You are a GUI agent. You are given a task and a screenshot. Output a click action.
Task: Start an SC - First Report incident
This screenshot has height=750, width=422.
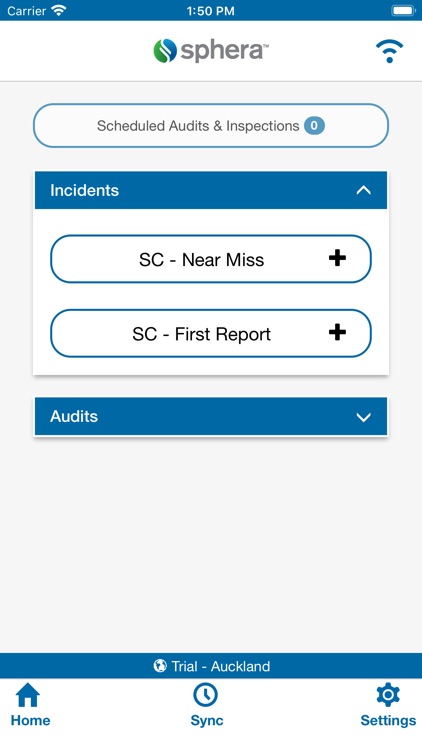point(211,333)
